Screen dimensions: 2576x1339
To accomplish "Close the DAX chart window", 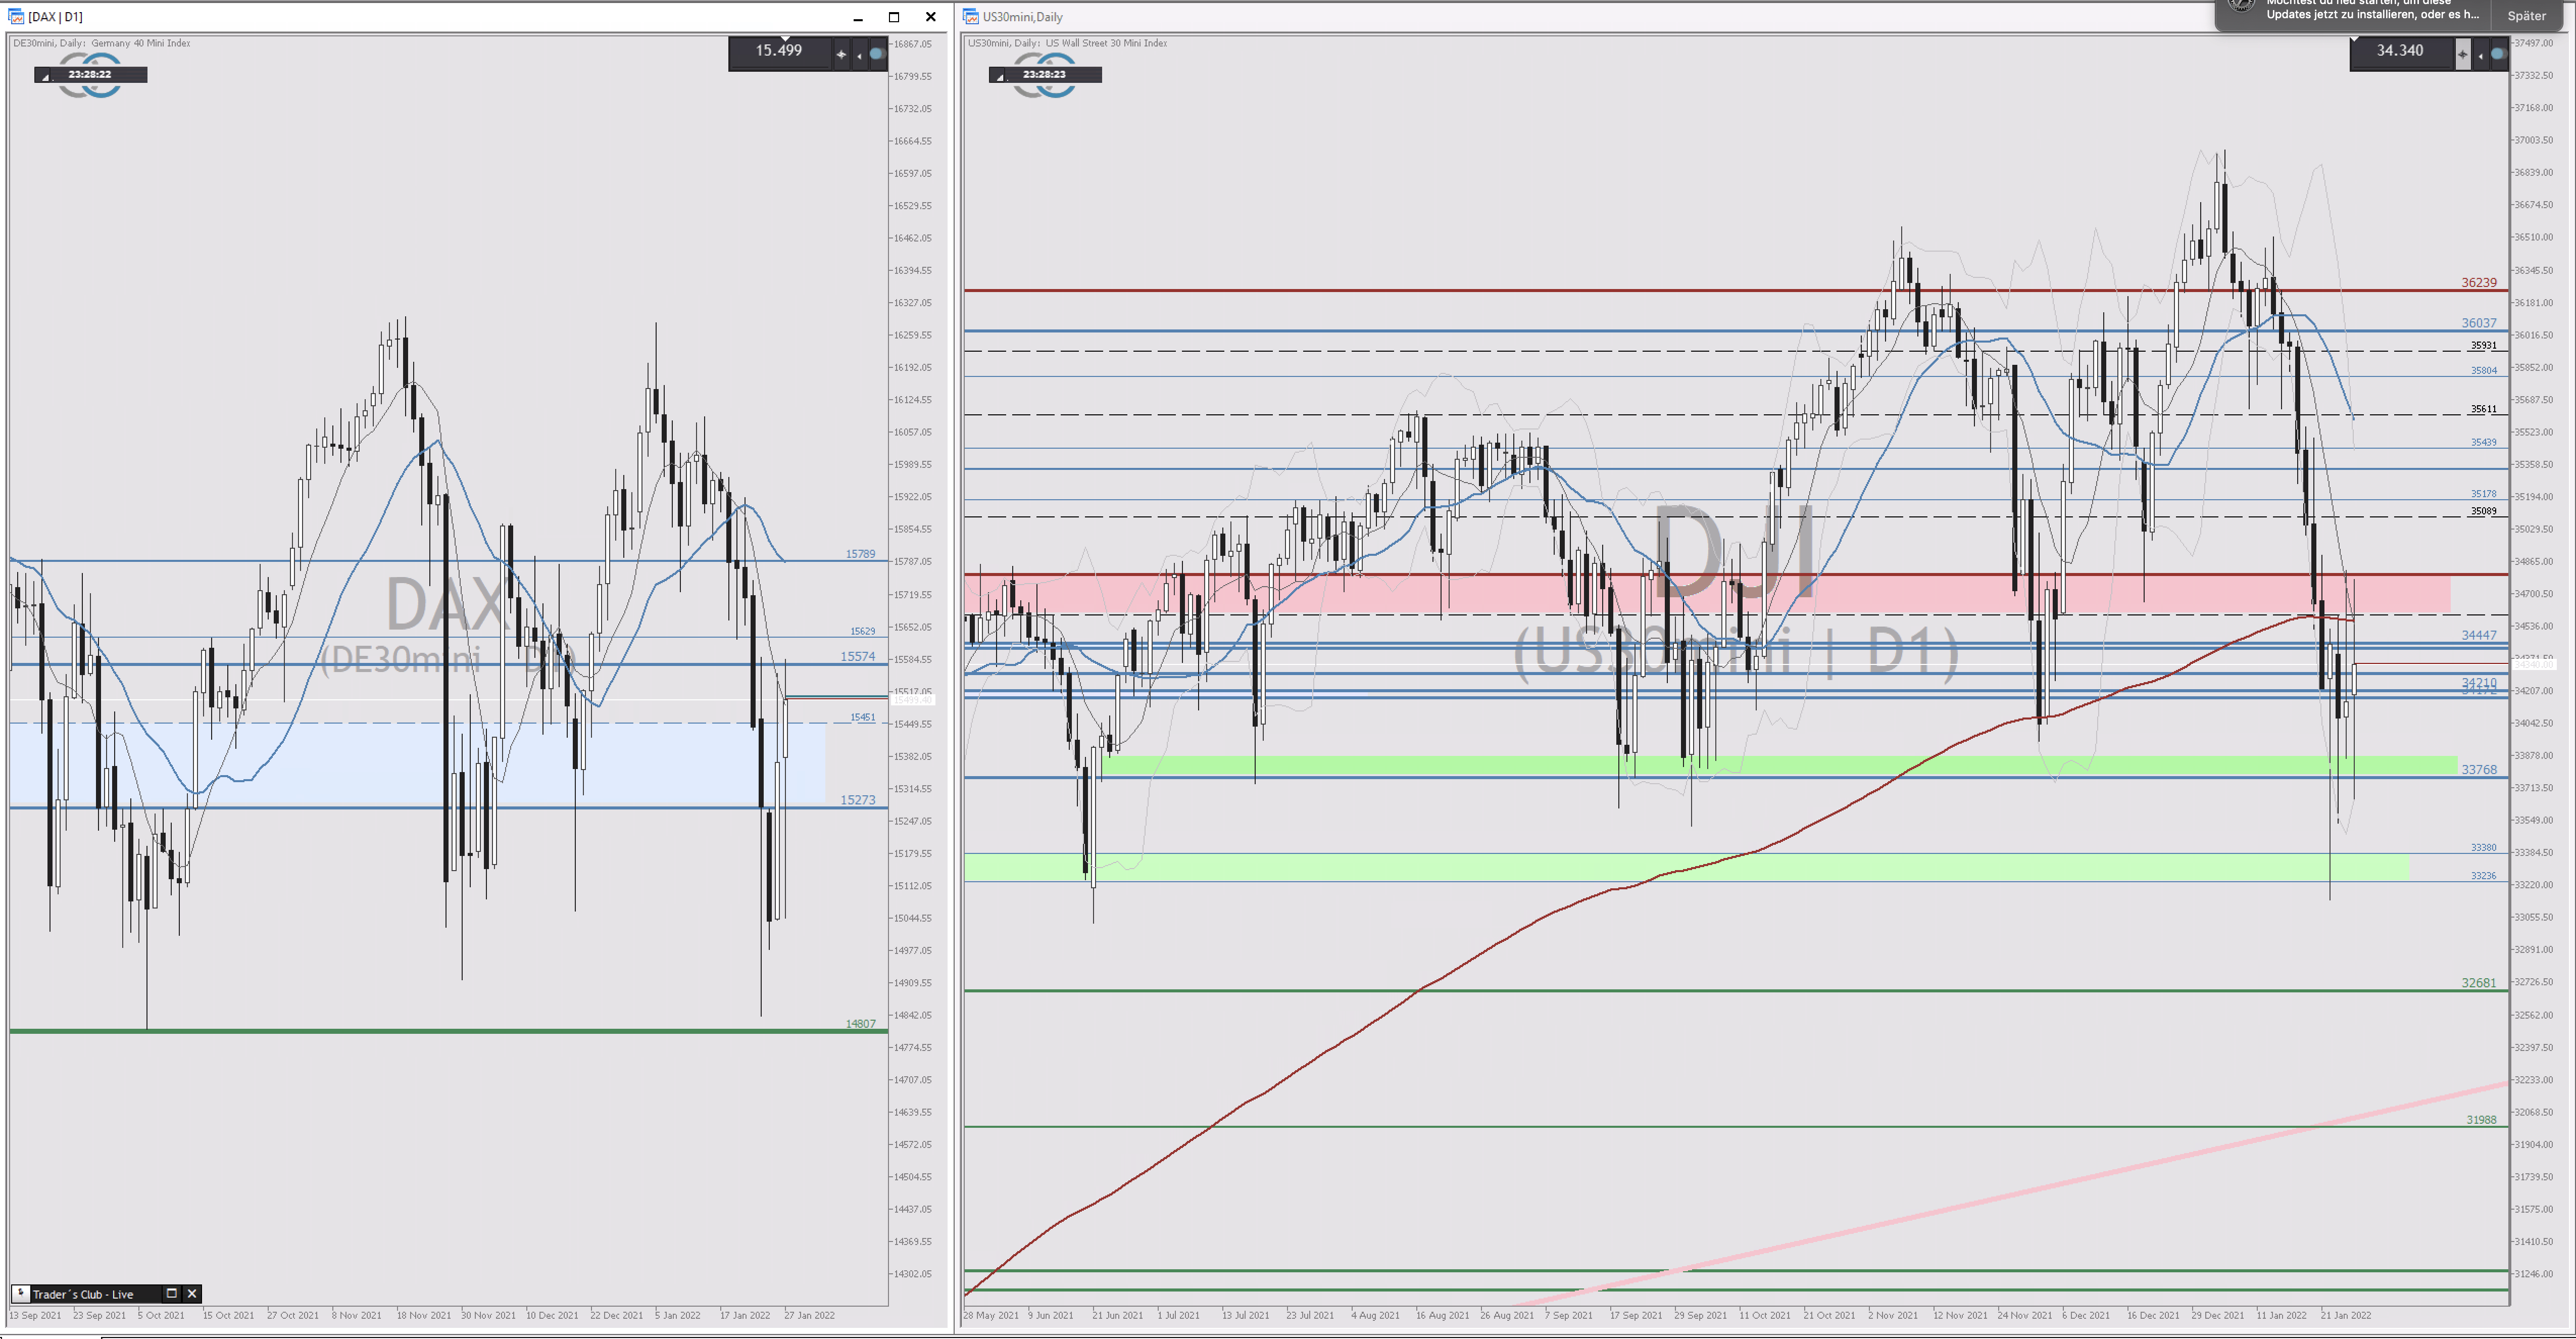I will 931,17.
